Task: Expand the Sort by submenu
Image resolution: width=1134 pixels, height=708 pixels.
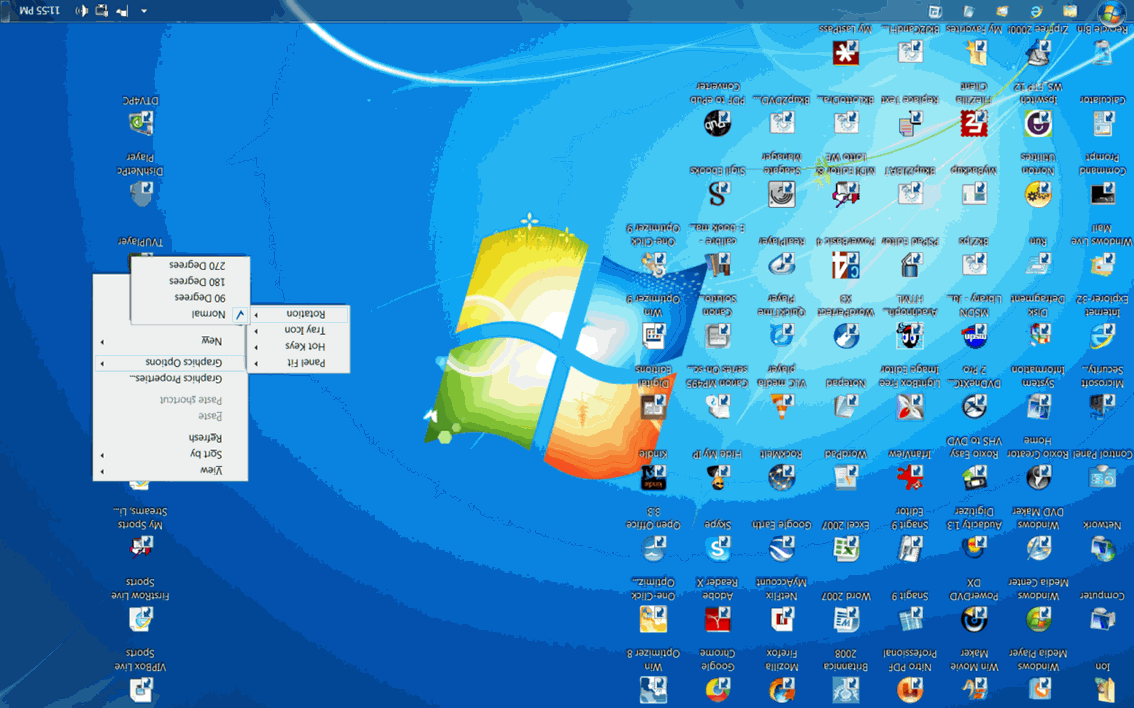Action: click(171, 453)
